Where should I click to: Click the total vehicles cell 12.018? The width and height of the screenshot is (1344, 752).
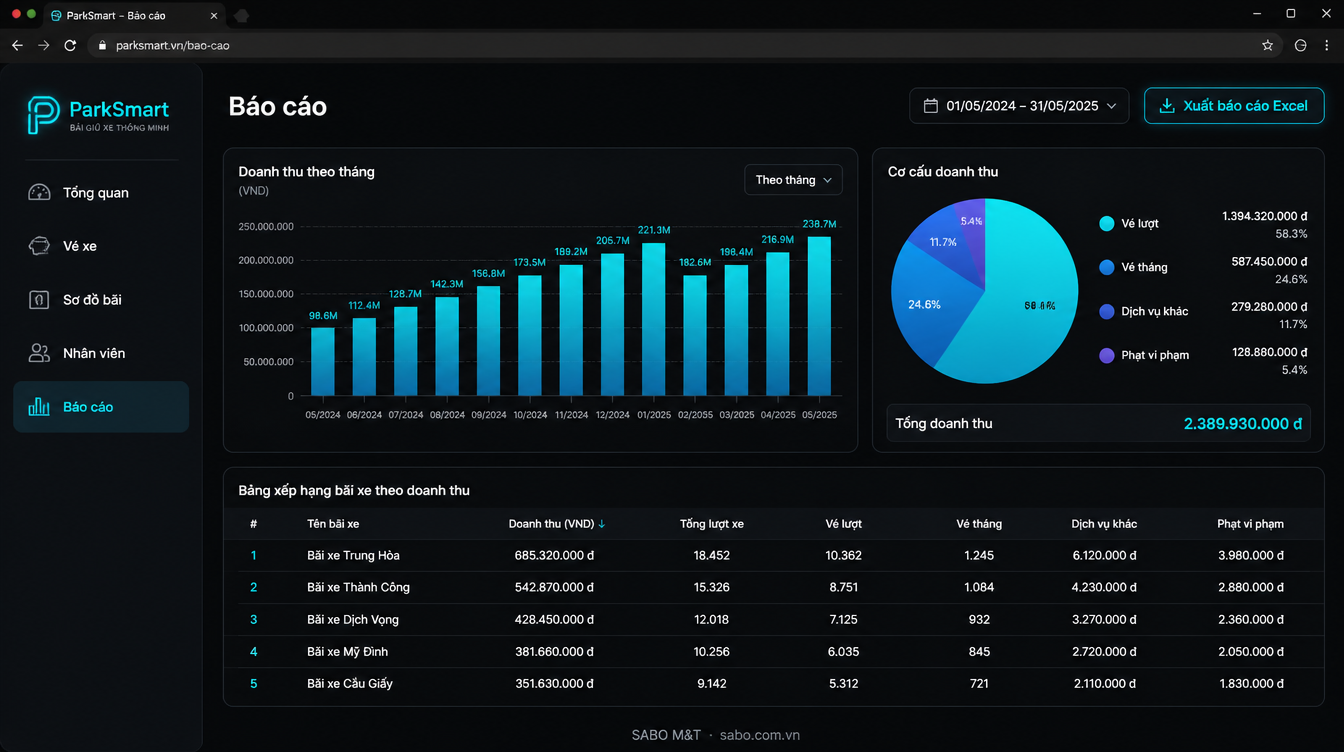pyautogui.click(x=712, y=620)
